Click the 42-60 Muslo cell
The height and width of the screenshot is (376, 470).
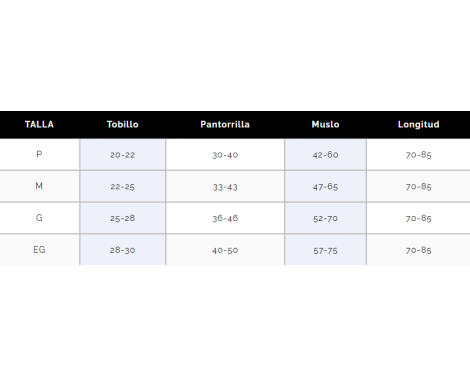coord(325,155)
